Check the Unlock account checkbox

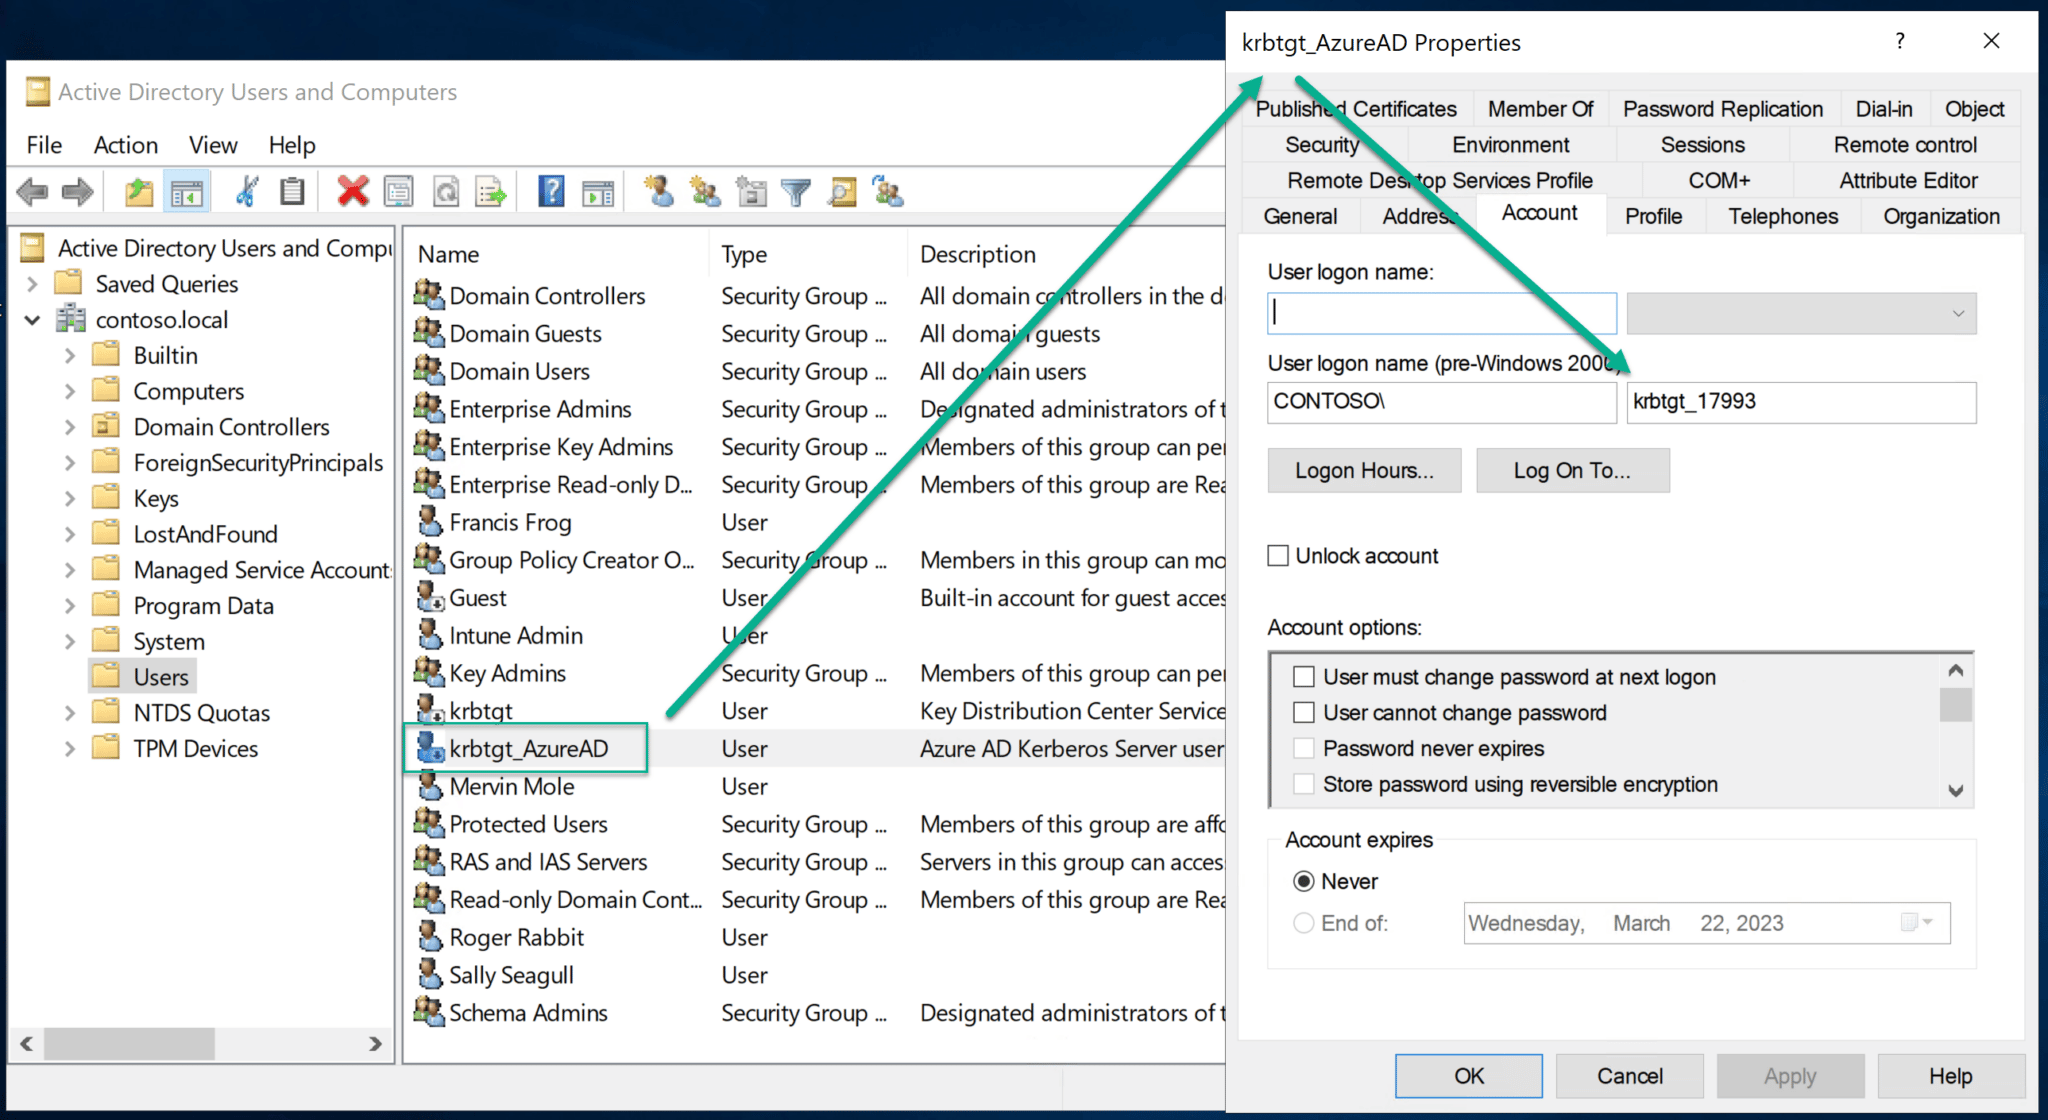pos(1278,555)
